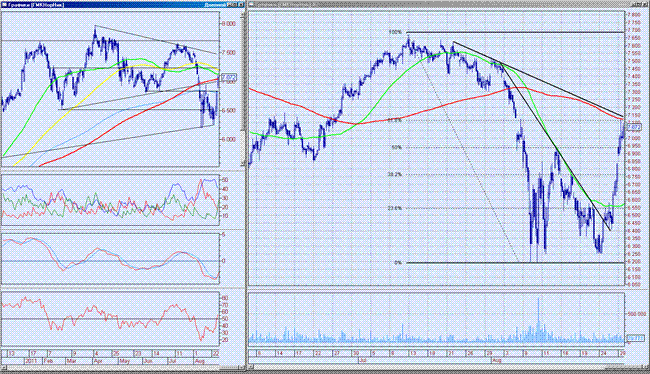Click Jul on the right chart time axis
The height and width of the screenshot is (374, 650).
click(363, 360)
